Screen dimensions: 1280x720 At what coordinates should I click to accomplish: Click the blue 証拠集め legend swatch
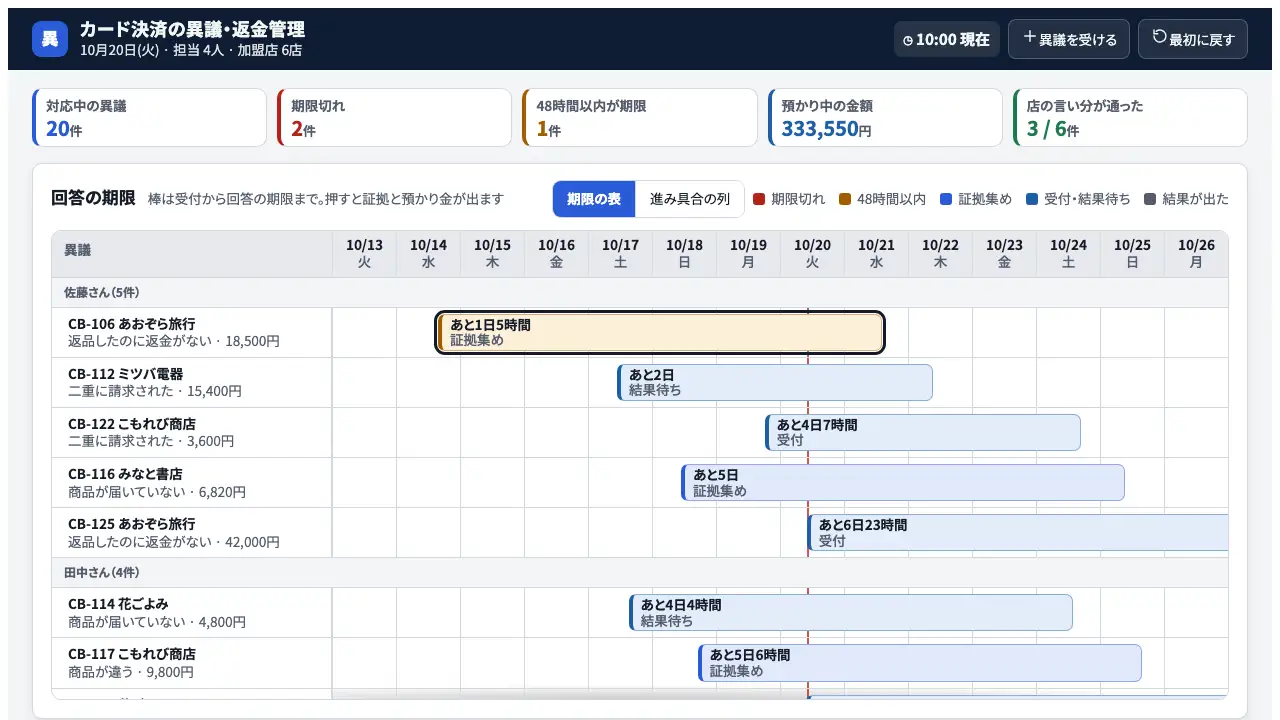(x=946, y=199)
